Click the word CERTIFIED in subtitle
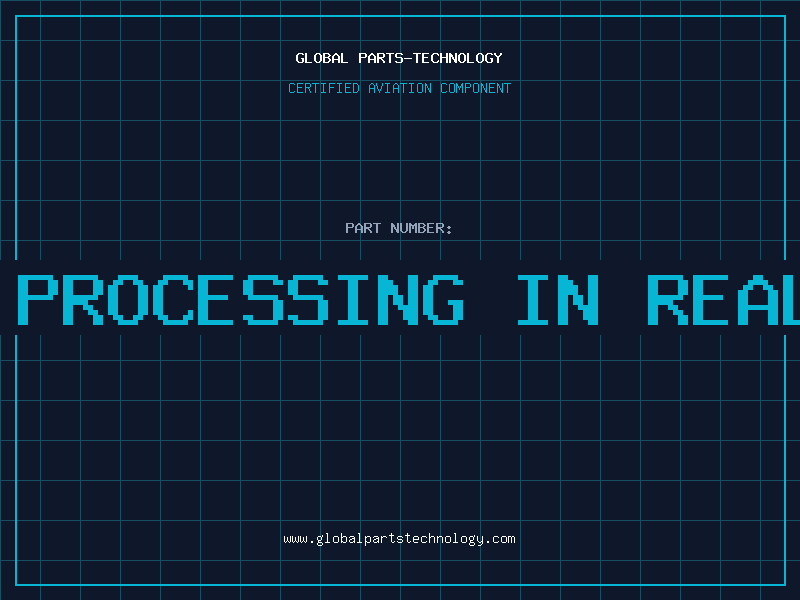This screenshot has width=800, height=600. 324,88
